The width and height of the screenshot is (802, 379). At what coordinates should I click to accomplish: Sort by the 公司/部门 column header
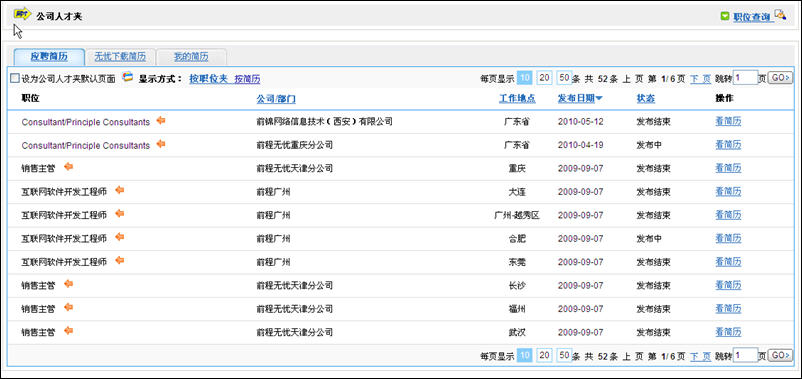[x=276, y=99]
